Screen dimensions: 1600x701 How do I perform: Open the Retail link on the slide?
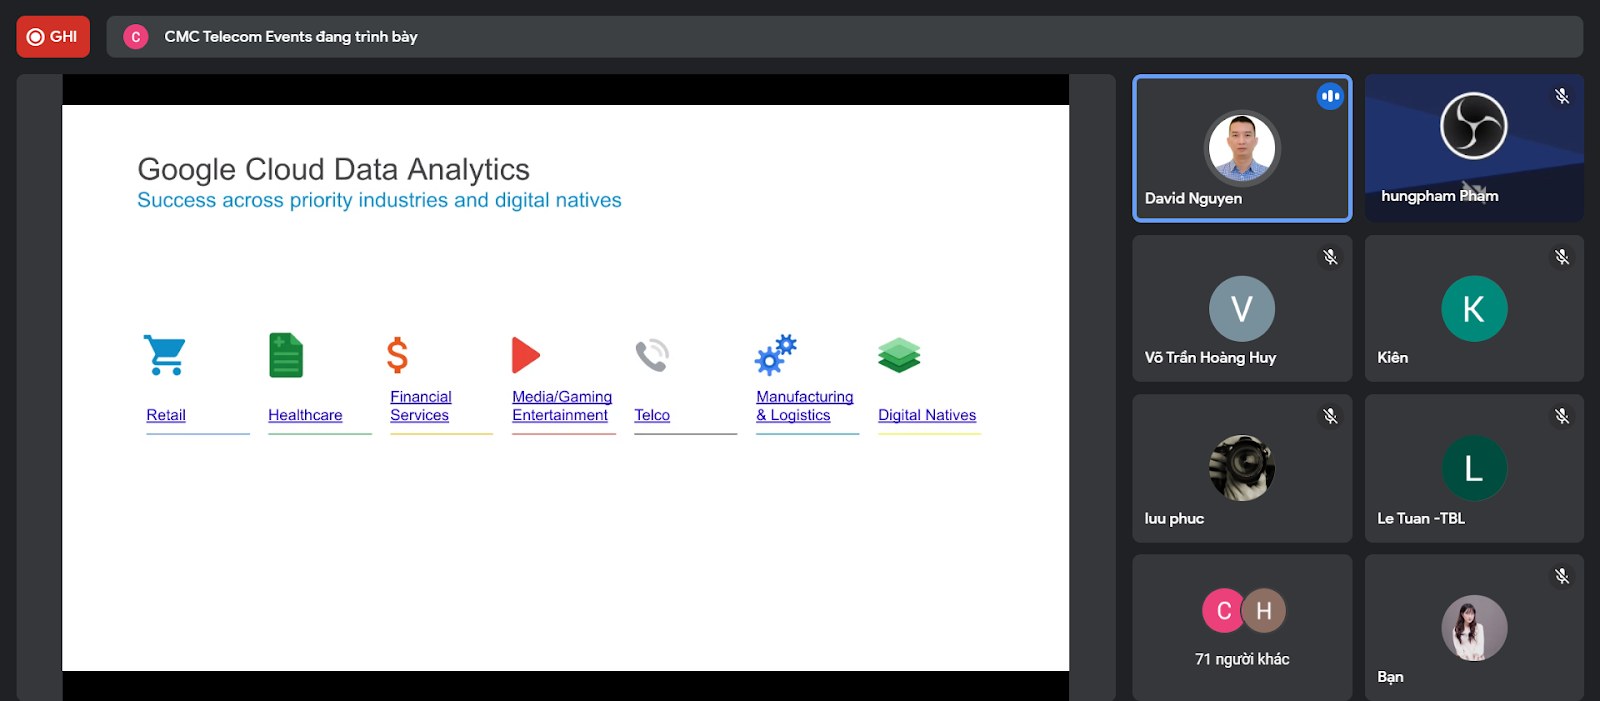point(166,415)
